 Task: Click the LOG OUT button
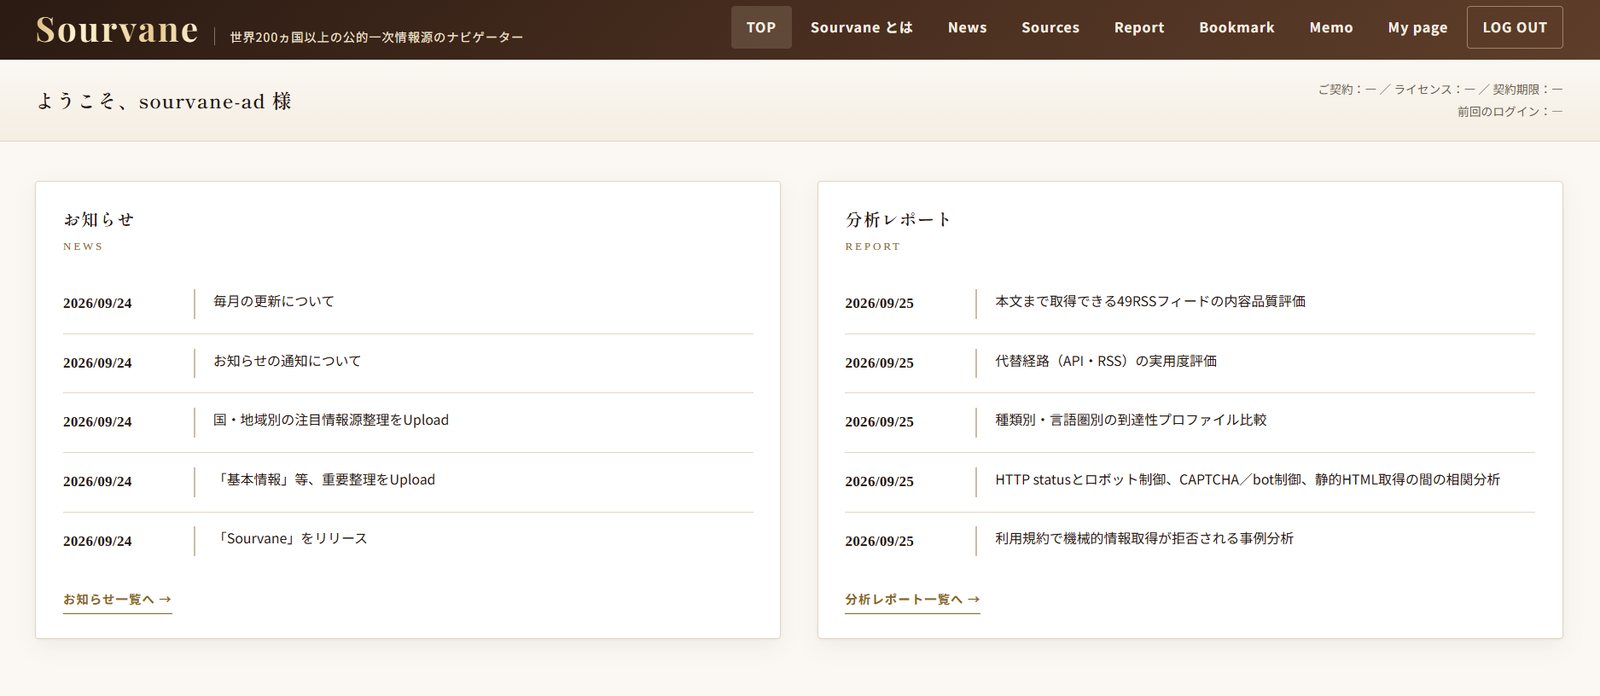[x=1515, y=28]
